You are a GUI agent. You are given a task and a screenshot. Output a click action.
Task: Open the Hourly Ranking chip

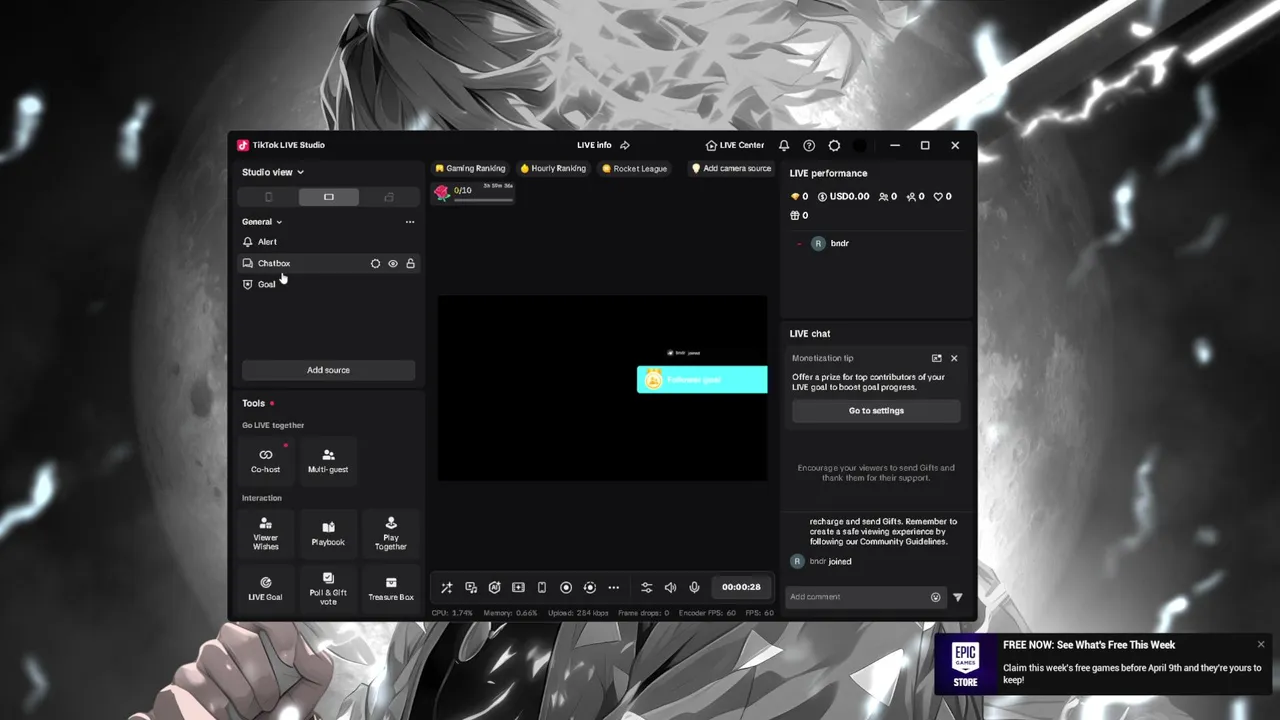pos(553,169)
